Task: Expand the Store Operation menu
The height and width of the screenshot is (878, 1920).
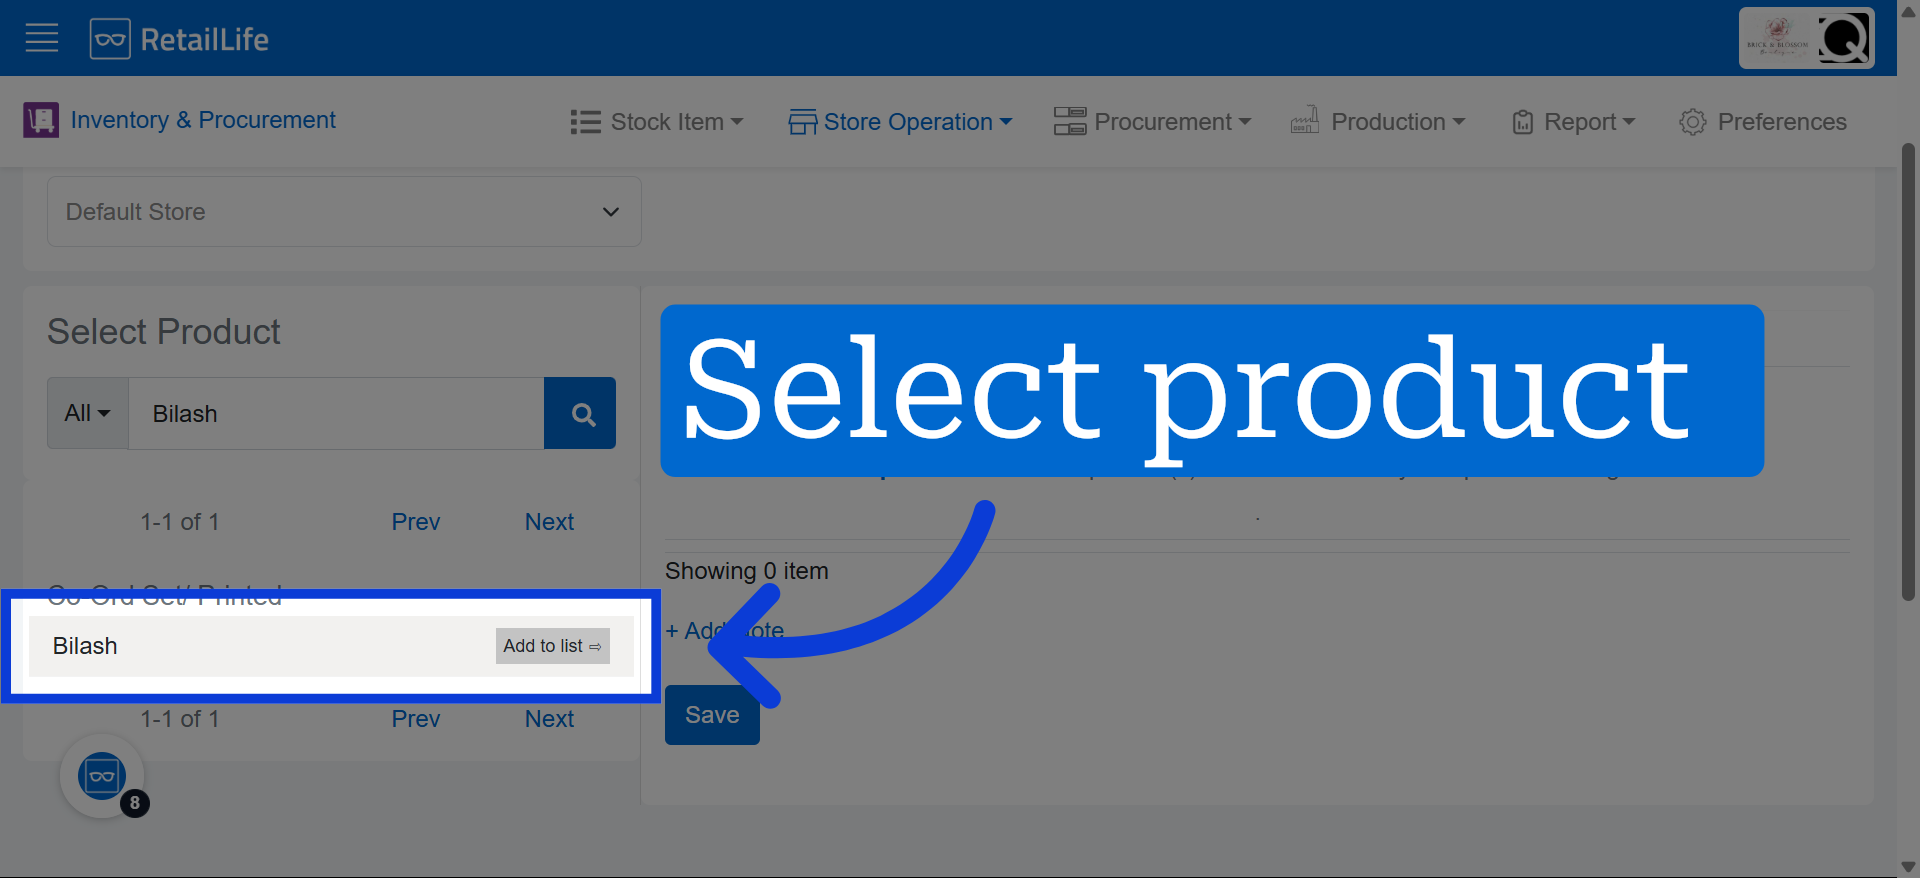Action: [900, 122]
